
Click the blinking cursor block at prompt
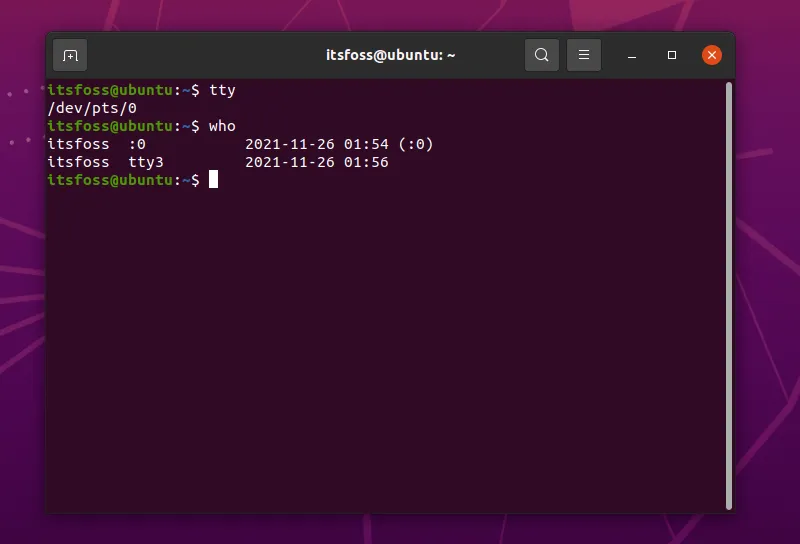coord(213,180)
